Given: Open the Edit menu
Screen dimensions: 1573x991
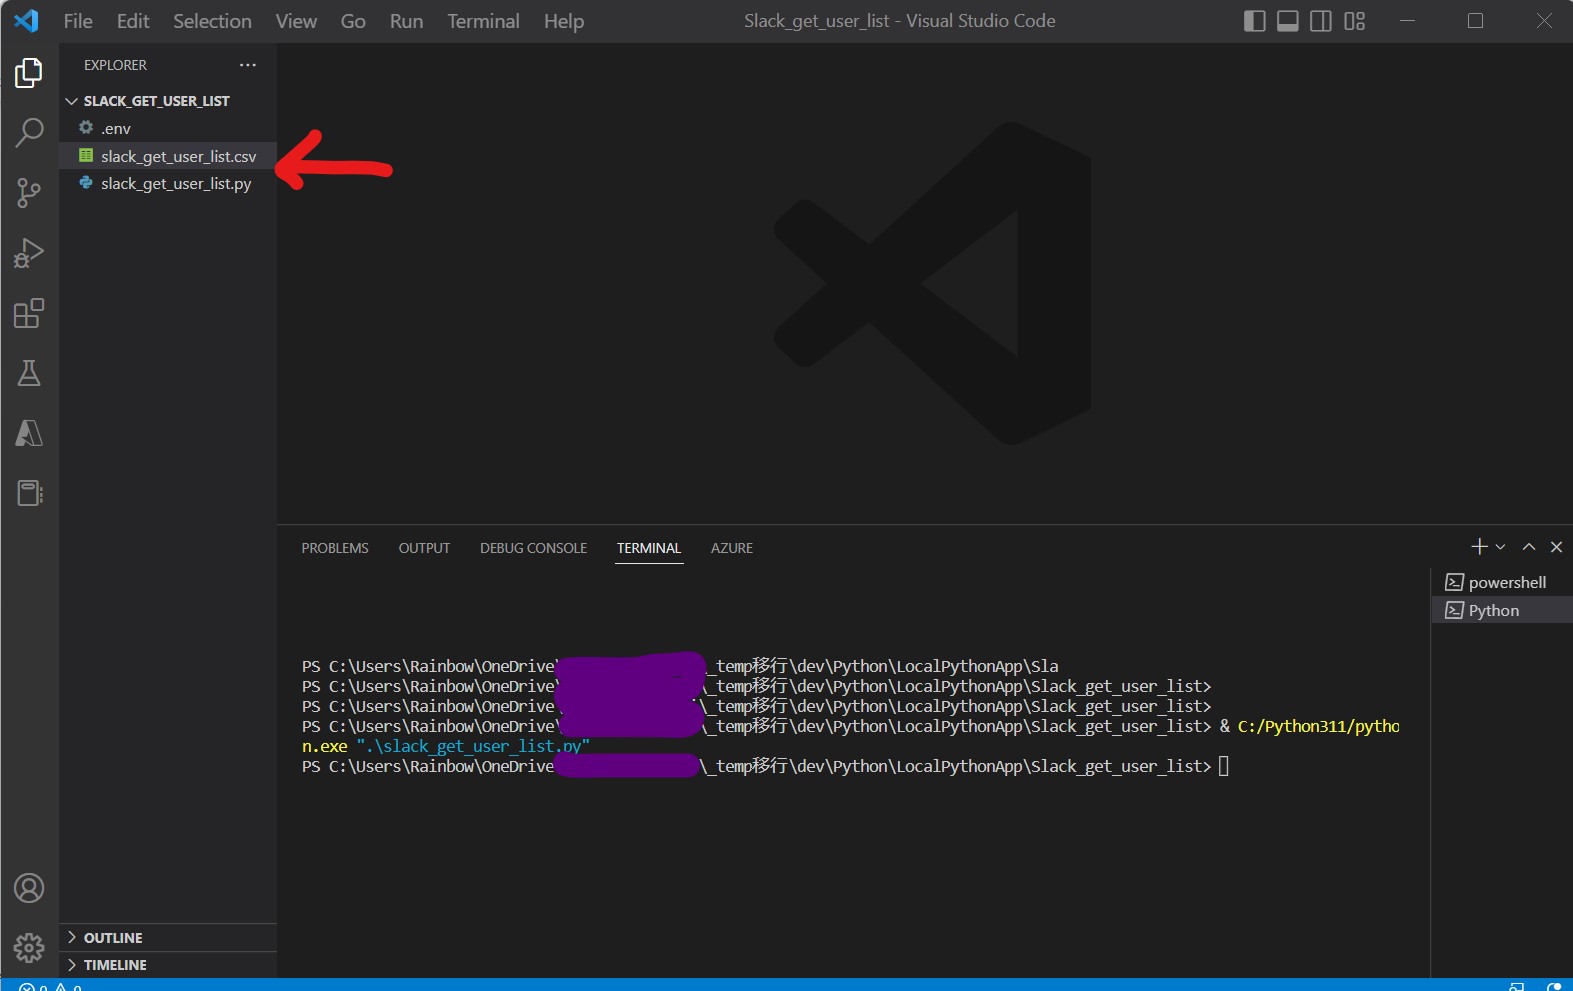Looking at the screenshot, I should [133, 21].
